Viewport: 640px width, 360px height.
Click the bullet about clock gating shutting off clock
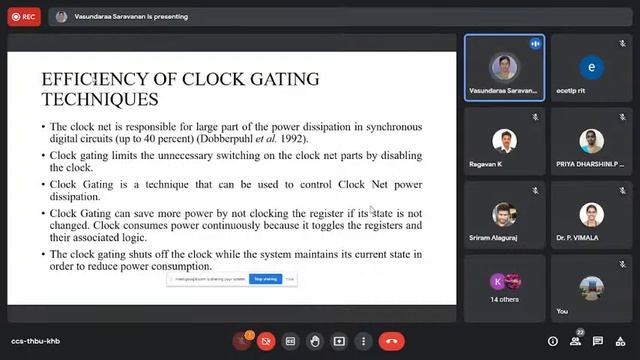pyautogui.click(x=236, y=260)
